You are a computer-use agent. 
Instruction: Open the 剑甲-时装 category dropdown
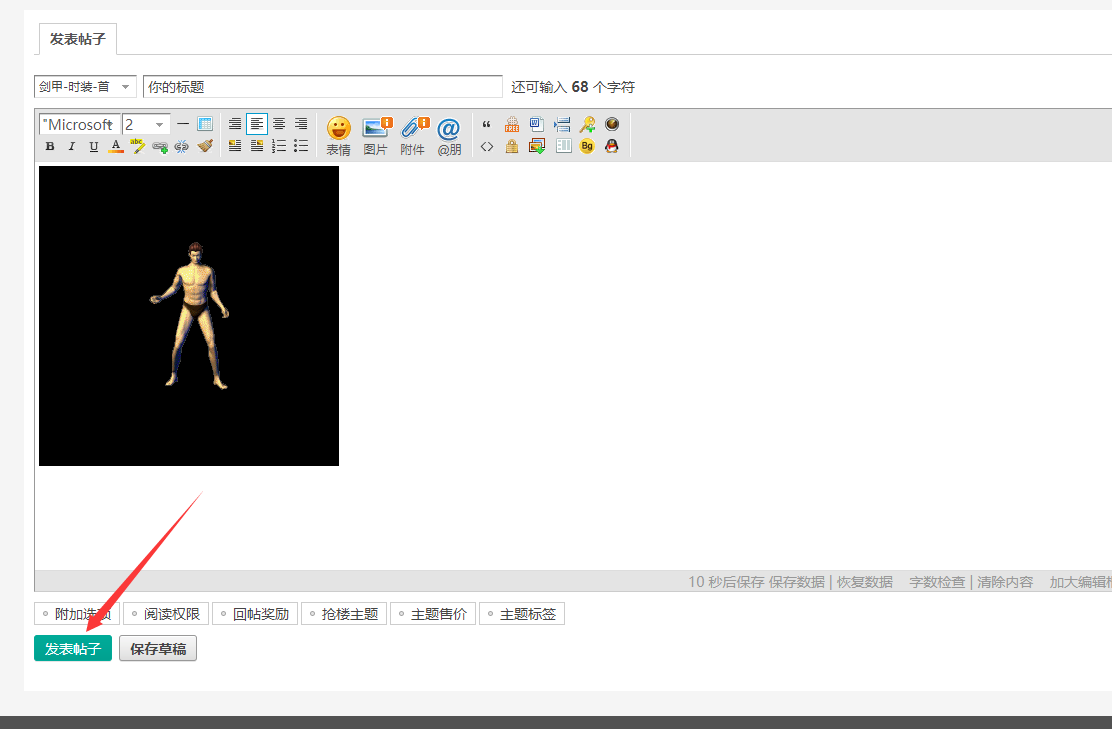tap(85, 87)
